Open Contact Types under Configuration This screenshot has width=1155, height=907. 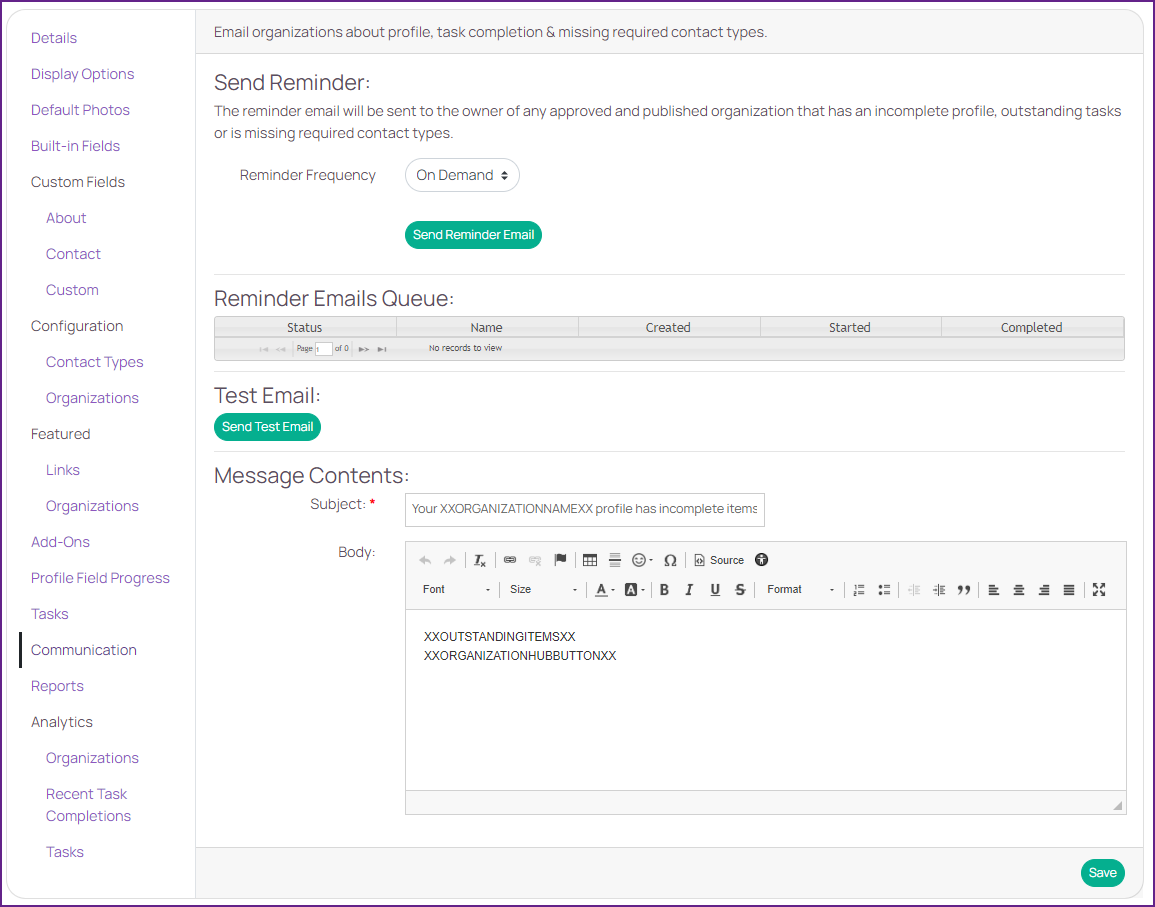tap(94, 363)
